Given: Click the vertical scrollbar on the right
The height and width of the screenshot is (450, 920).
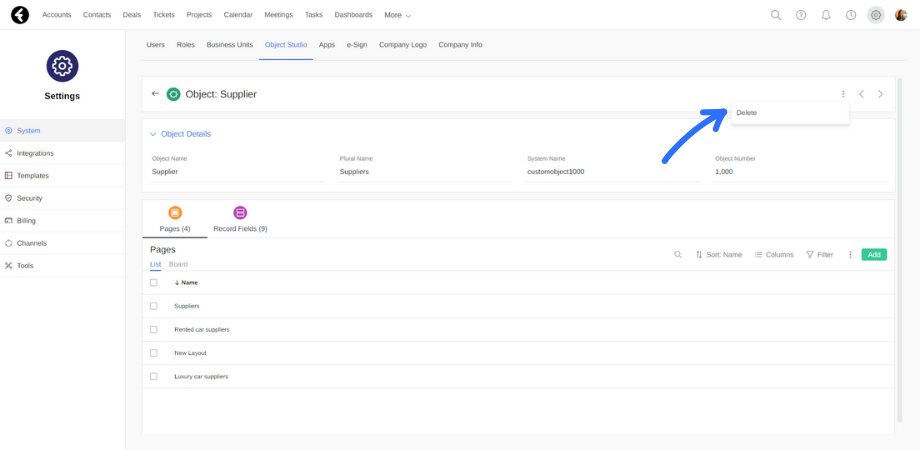Looking at the screenshot, I should pyautogui.click(x=899, y=250).
